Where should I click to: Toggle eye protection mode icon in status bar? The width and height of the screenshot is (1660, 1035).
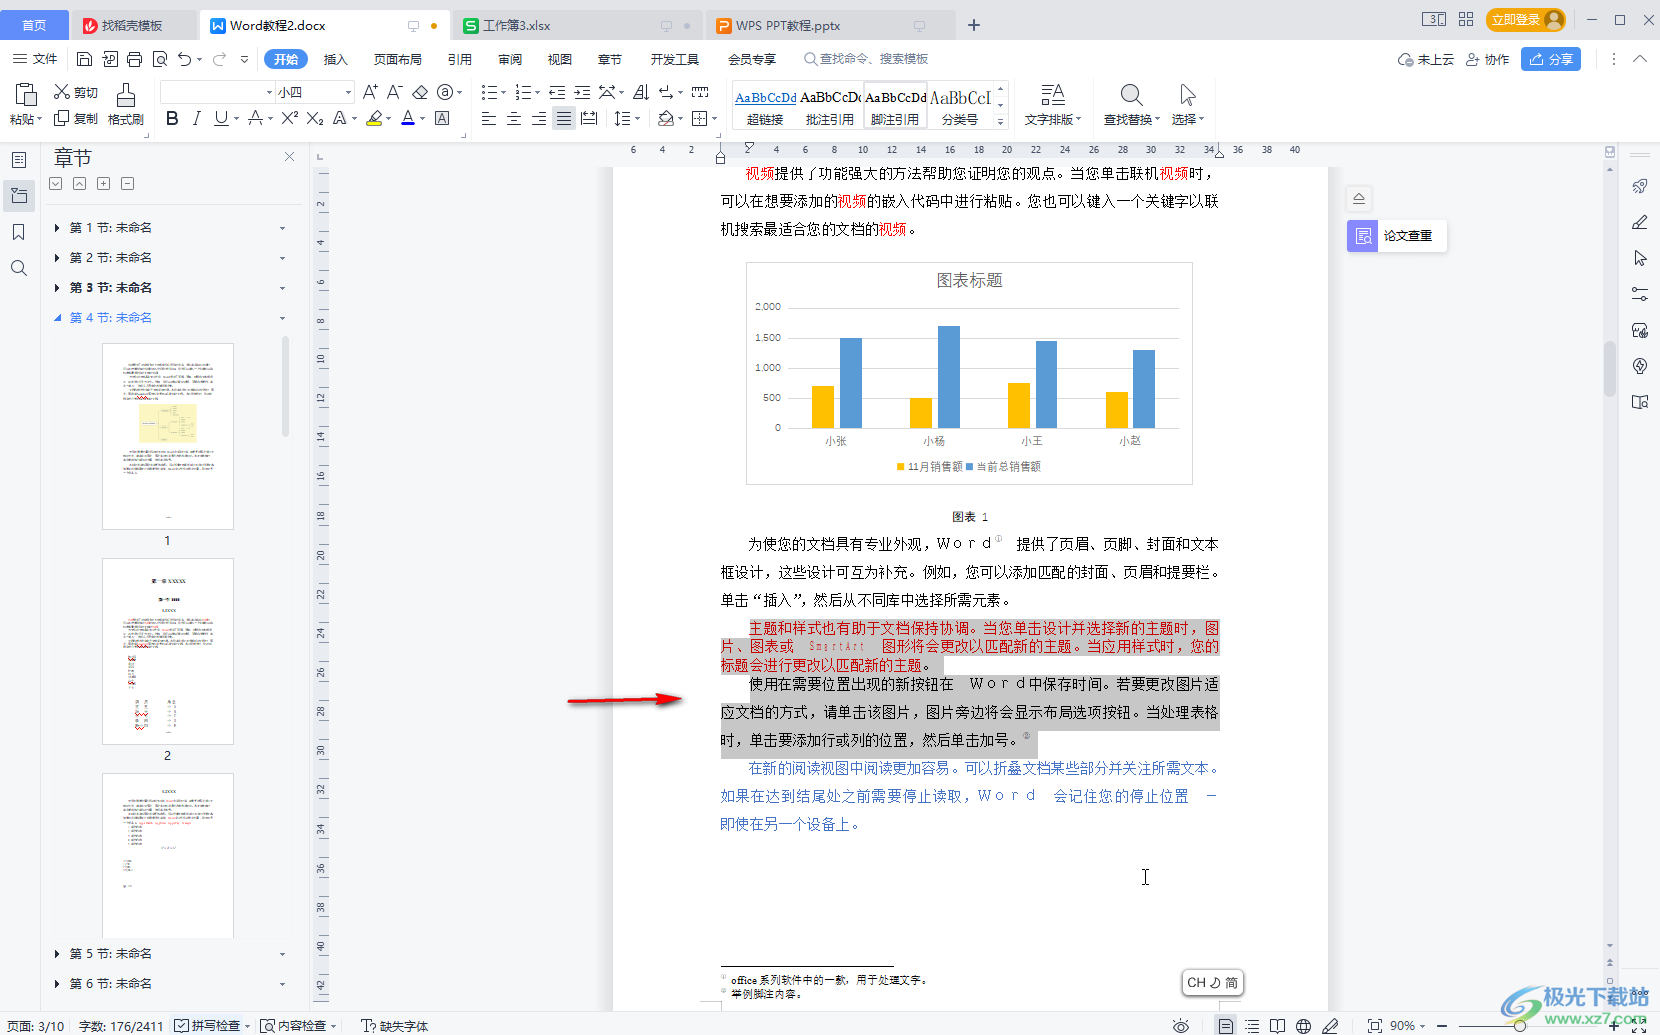[x=1181, y=1026]
